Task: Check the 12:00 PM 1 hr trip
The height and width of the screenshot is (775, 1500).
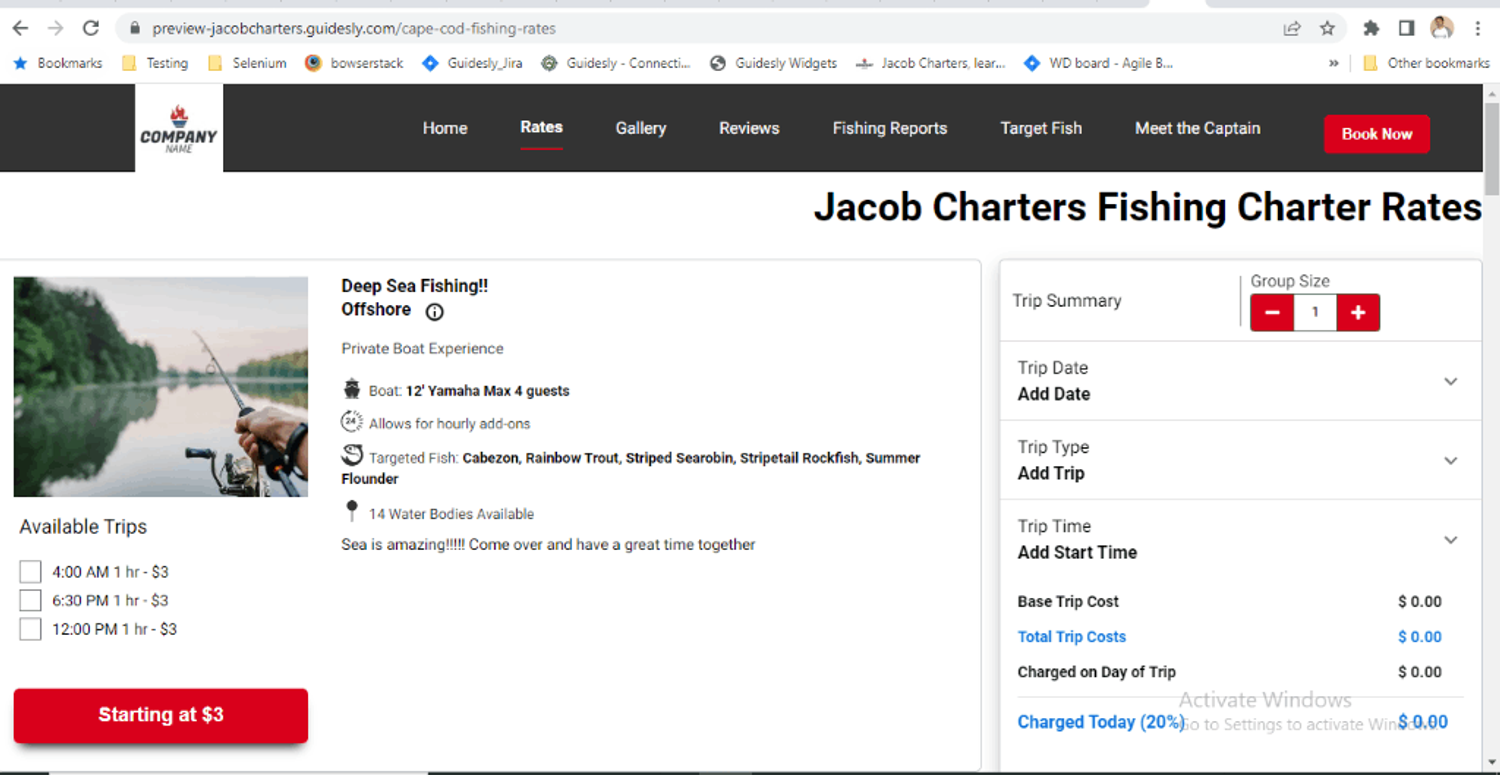Action: coord(30,629)
